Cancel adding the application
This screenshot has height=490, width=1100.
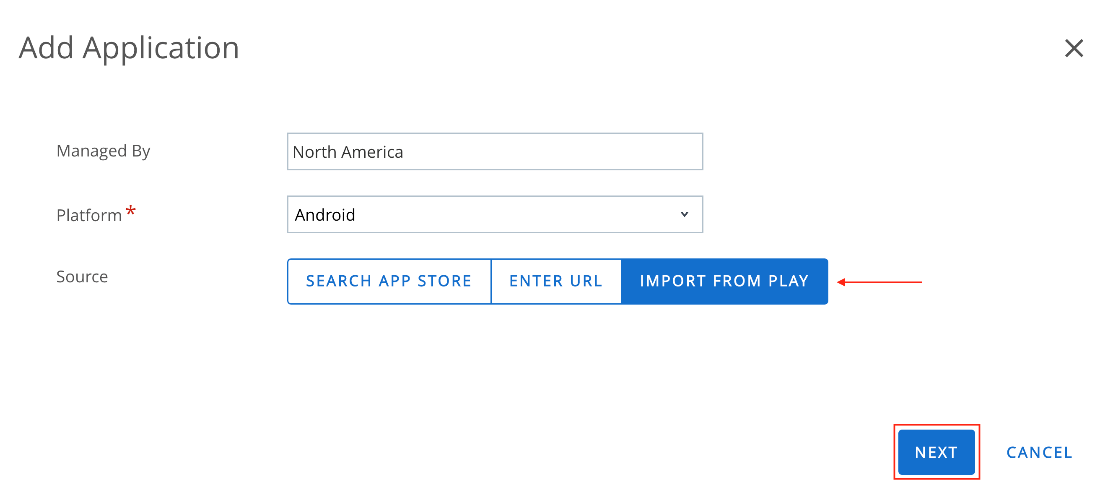(x=1039, y=452)
